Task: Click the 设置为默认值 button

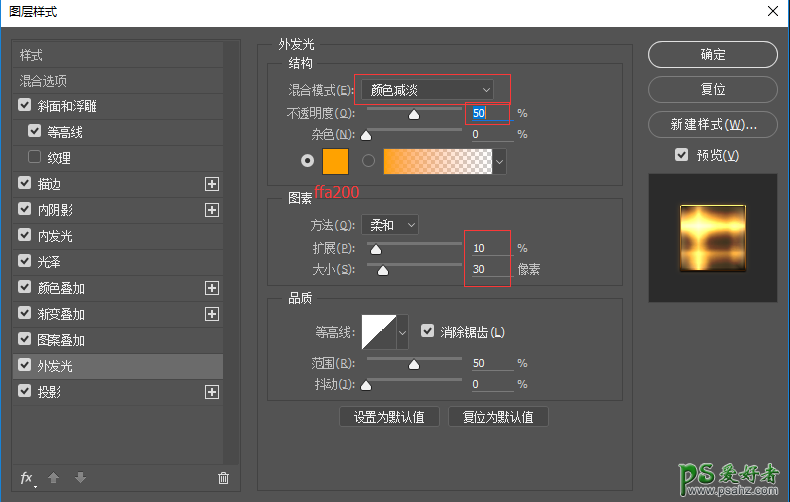Action: 389,417
